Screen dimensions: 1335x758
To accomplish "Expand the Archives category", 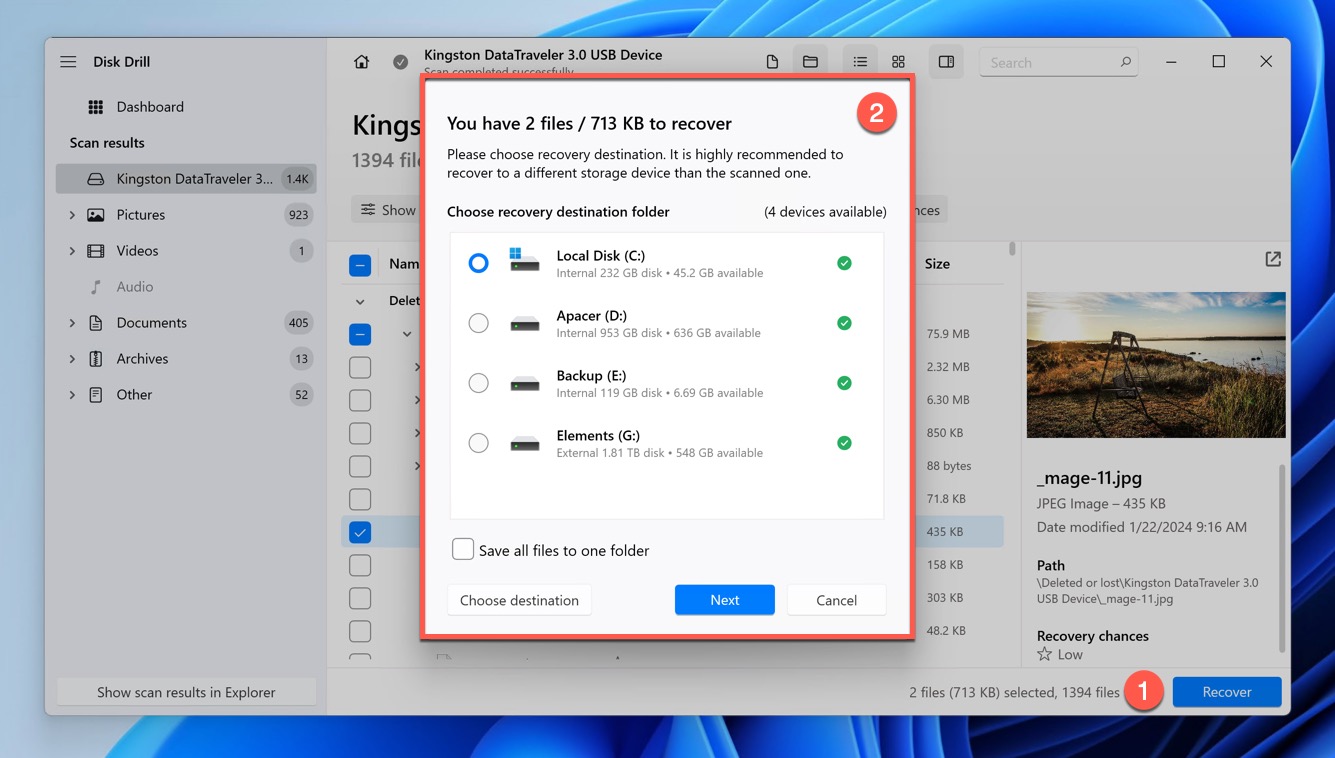I will point(72,359).
